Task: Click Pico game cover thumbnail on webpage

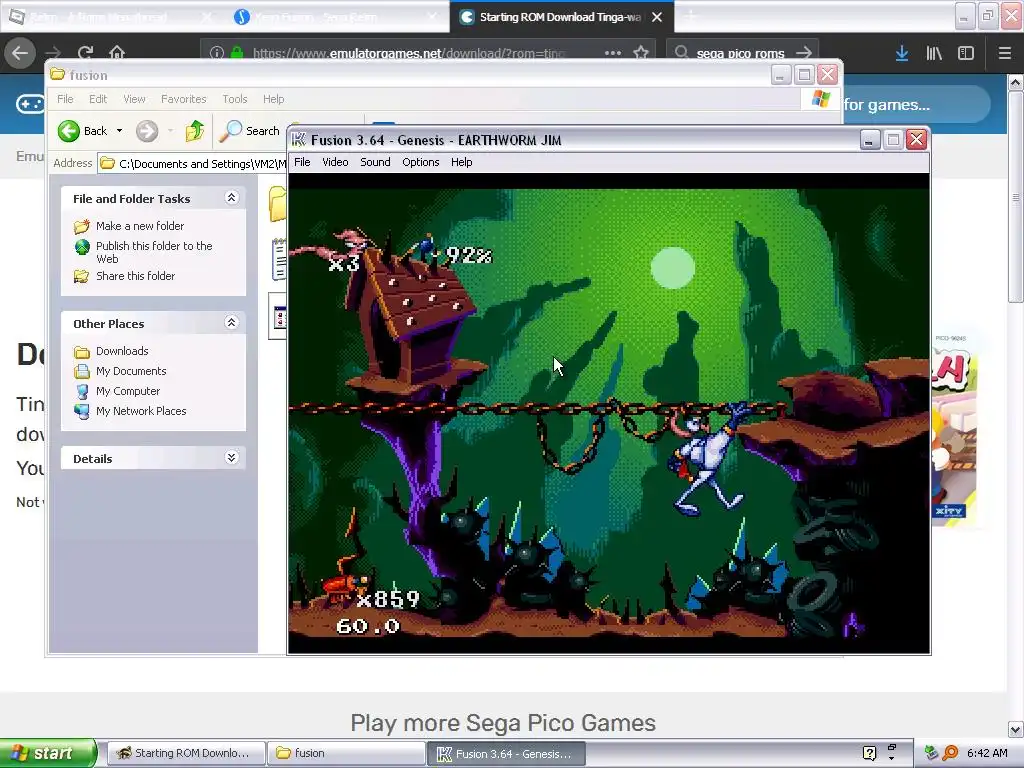Action: pos(954,428)
